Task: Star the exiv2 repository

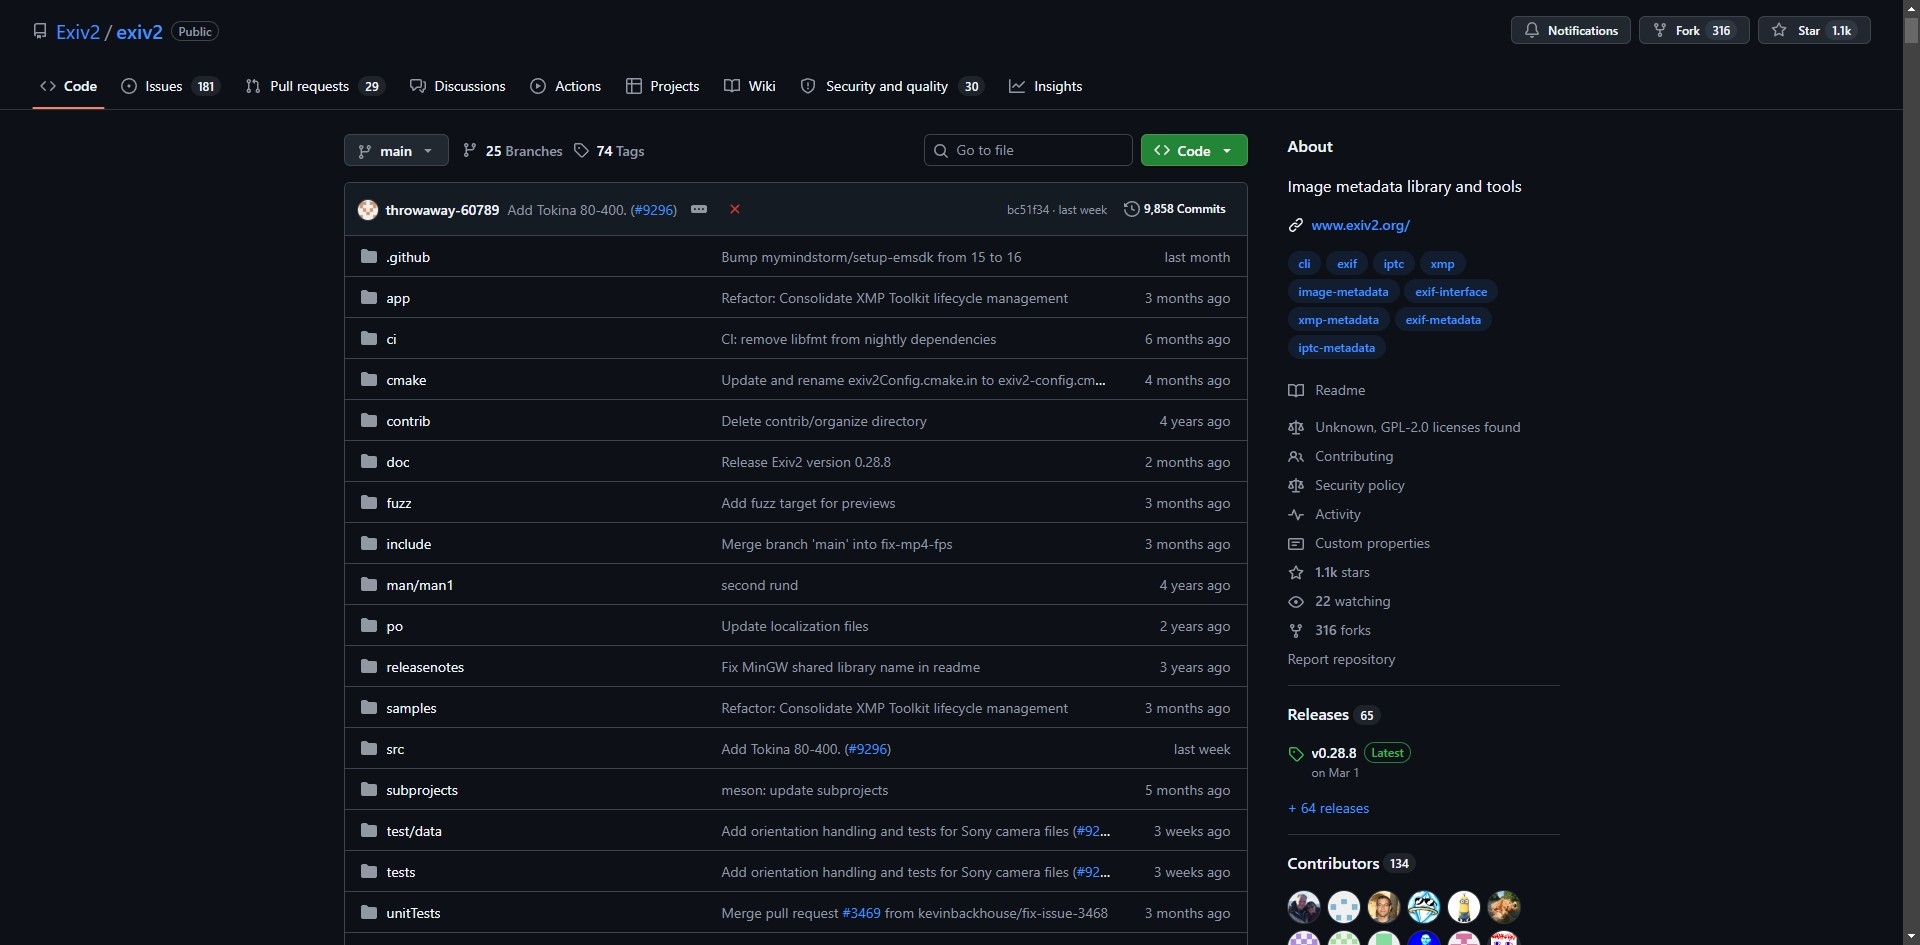Action: coord(1814,30)
